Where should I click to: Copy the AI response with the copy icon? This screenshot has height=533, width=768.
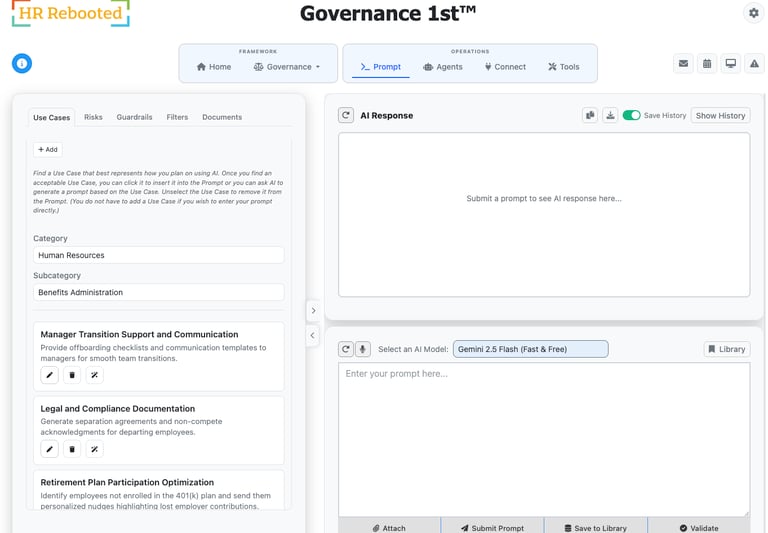click(x=590, y=115)
